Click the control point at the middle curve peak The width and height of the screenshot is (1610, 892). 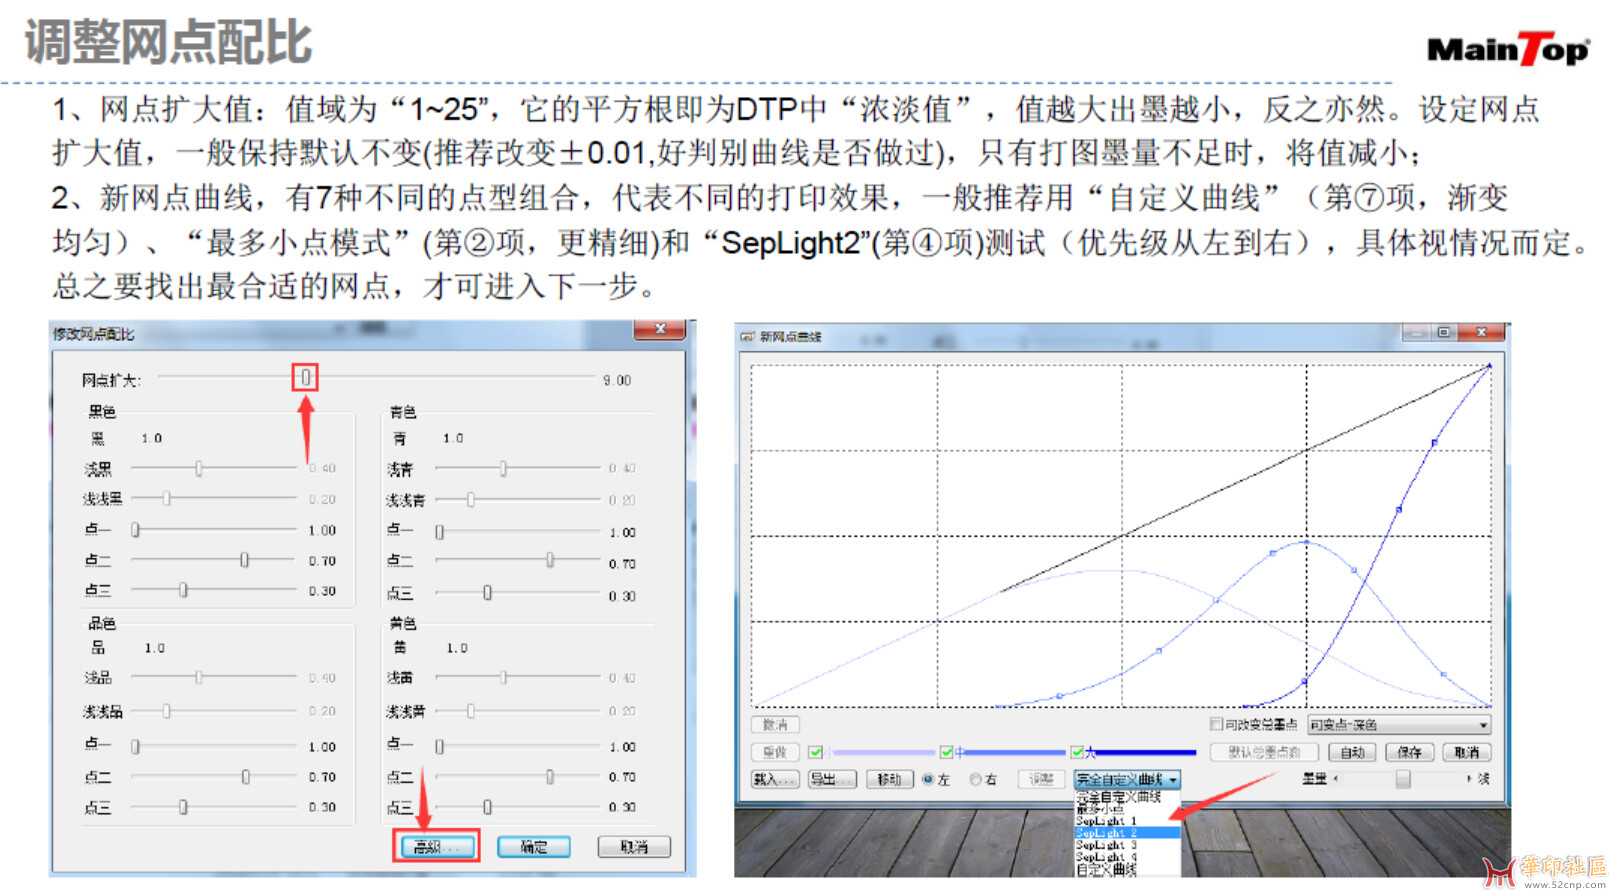point(1306,542)
